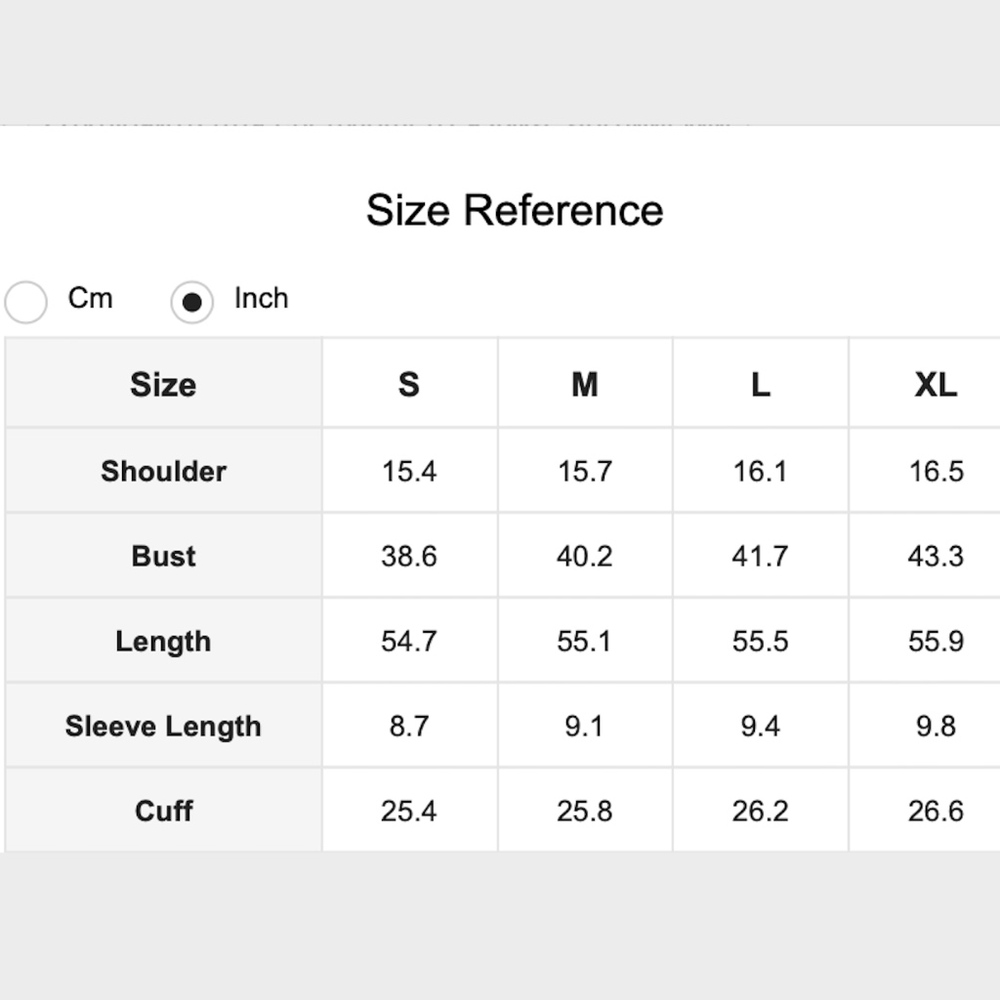The width and height of the screenshot is (1000, 1000).
Task: Select the Inch unit radio button
Action: pos(192,302)
